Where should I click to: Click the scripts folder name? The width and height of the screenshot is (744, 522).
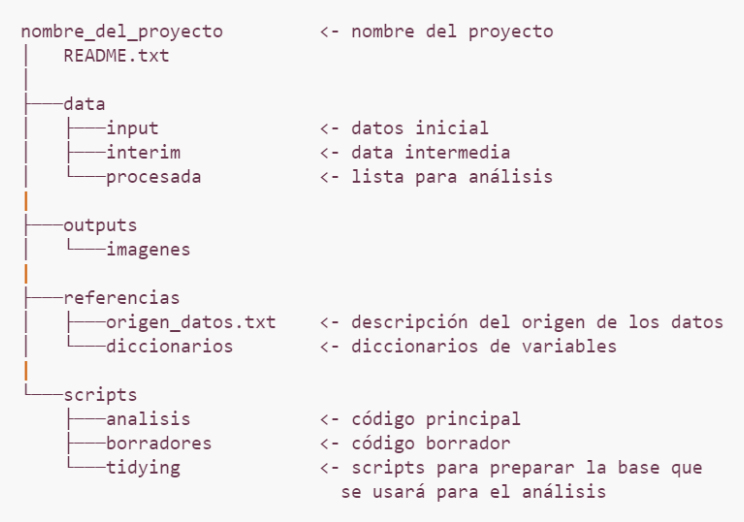click(100, 395)
